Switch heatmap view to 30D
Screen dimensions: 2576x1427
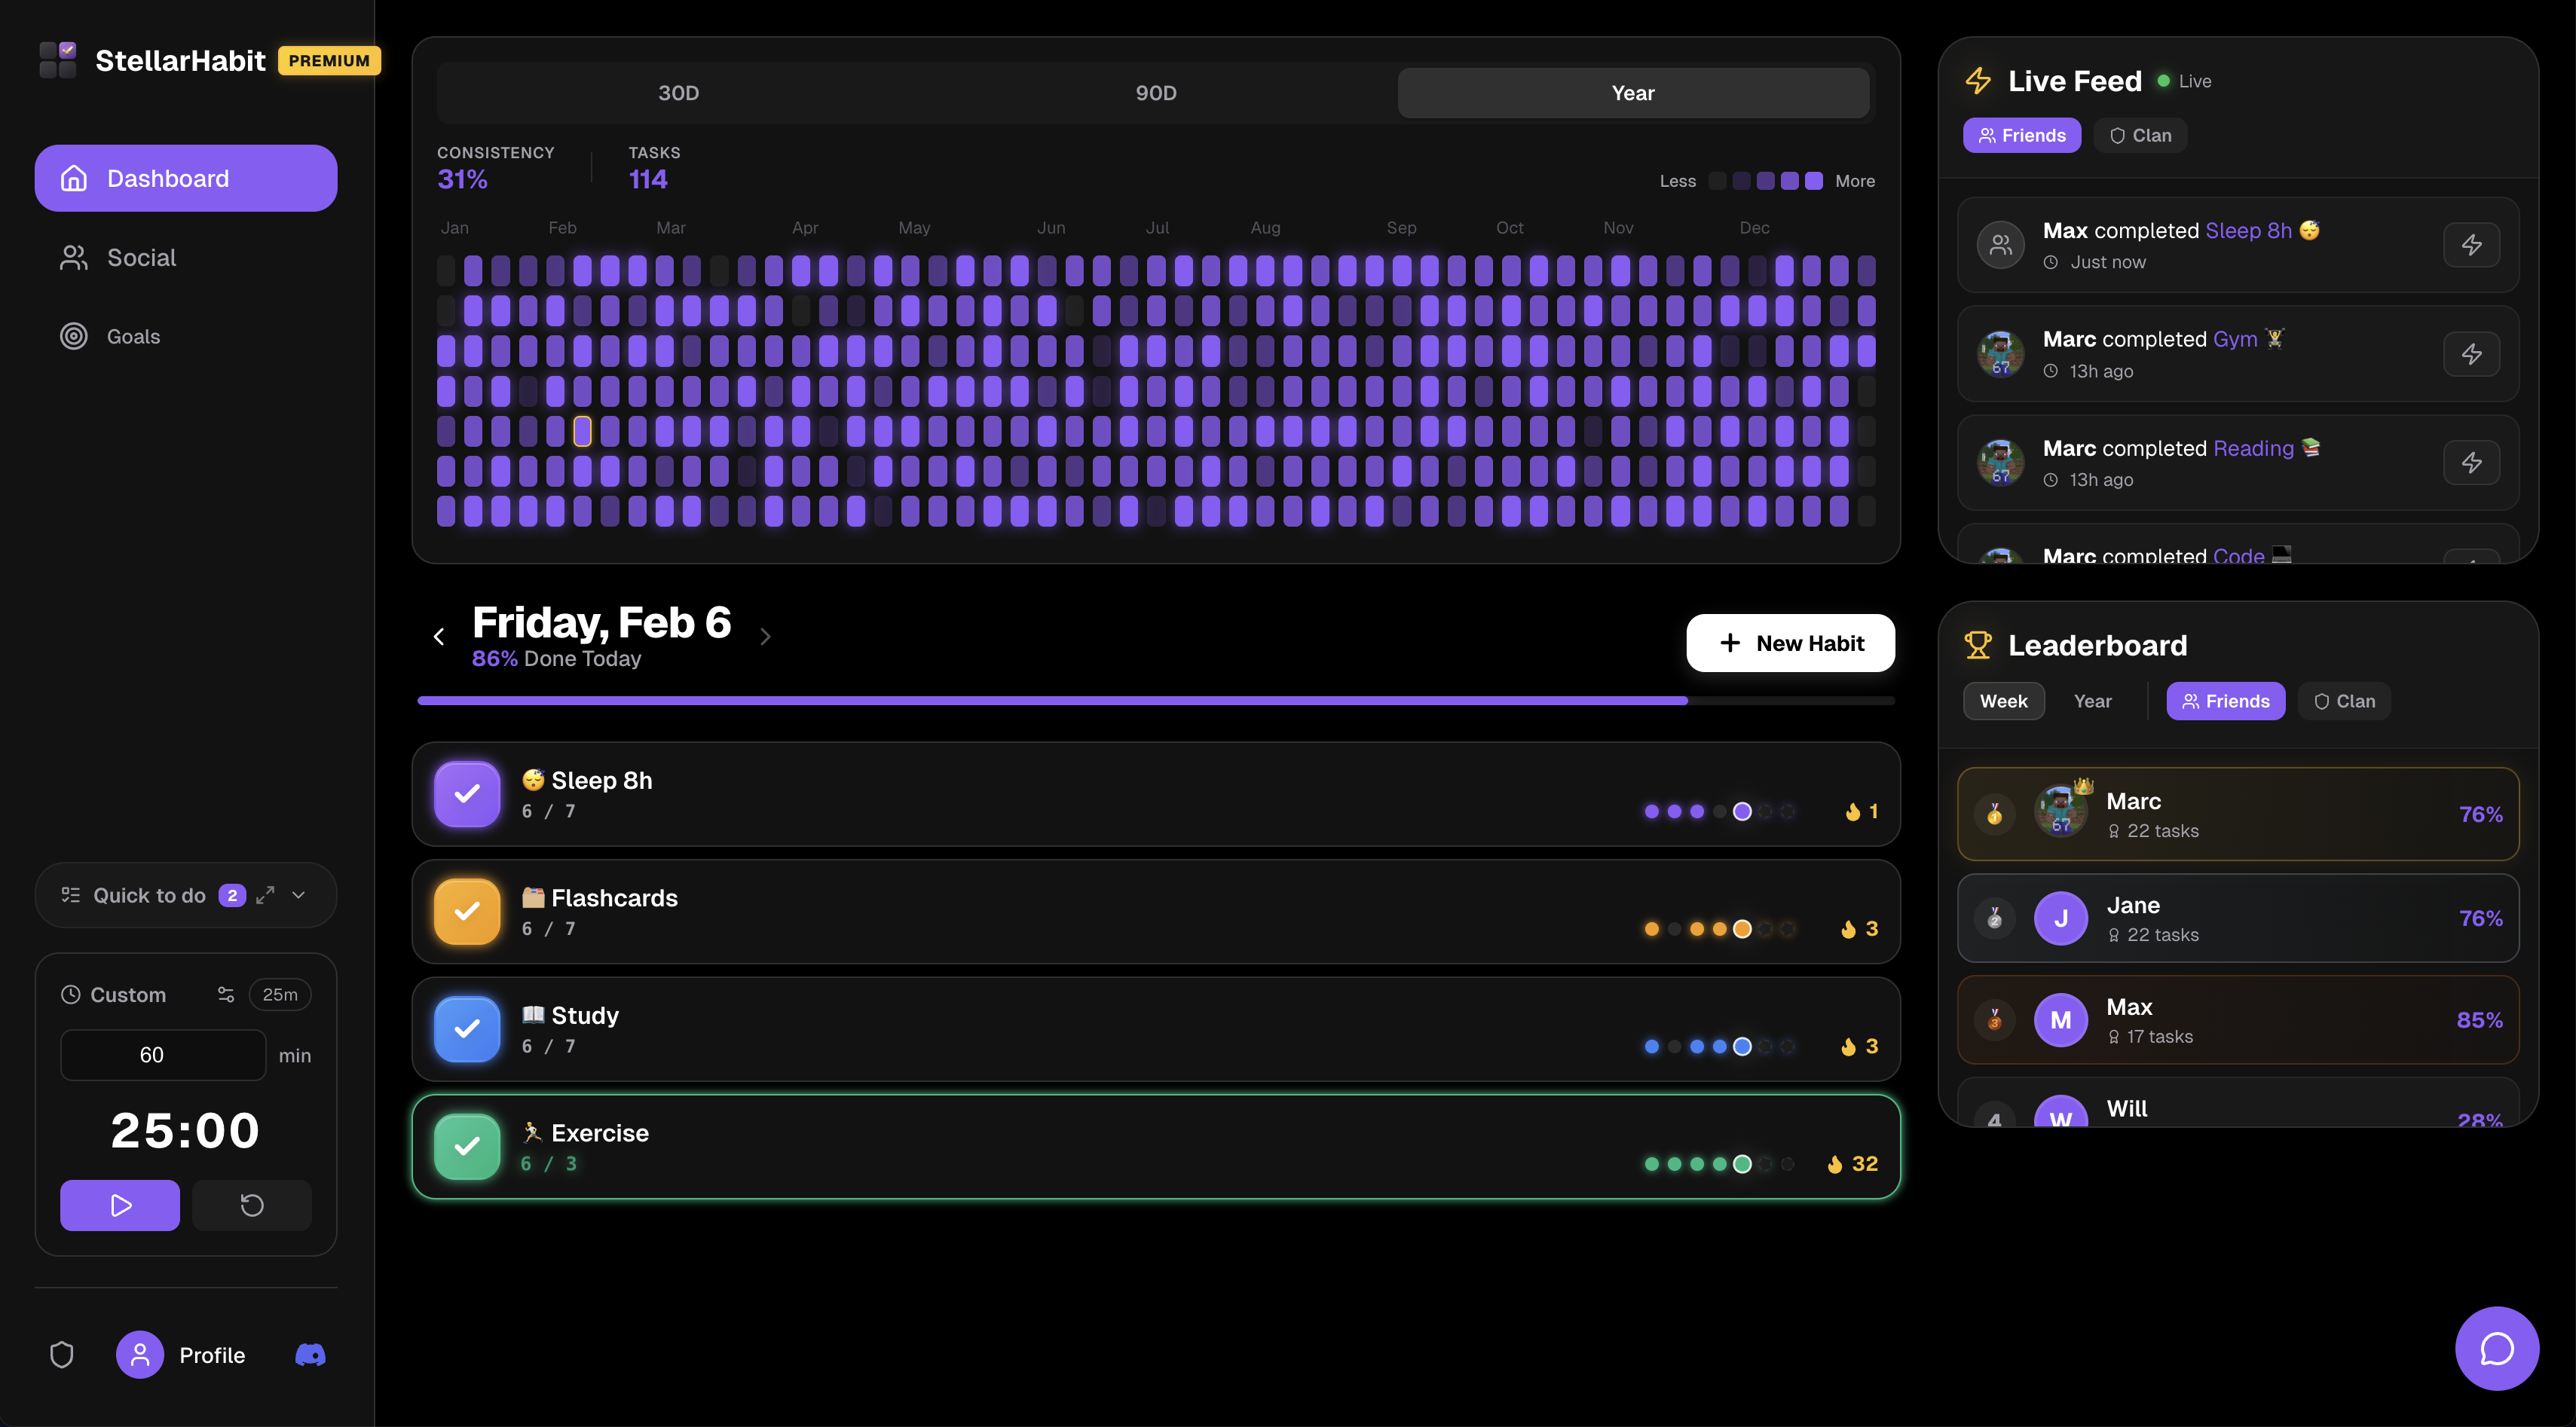pyautogui.click(x=680, y=93)
